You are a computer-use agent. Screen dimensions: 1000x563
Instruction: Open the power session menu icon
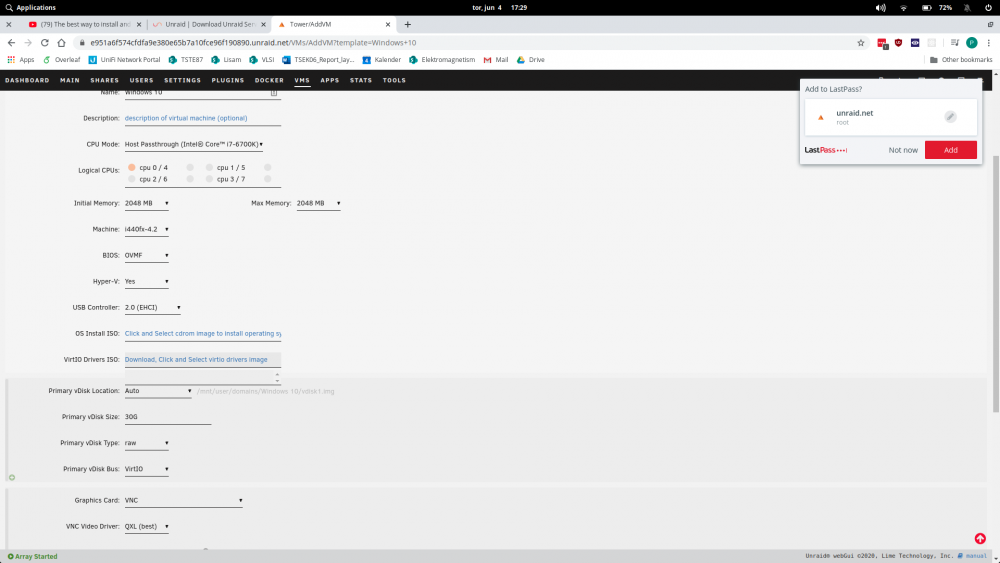[989, 8]
